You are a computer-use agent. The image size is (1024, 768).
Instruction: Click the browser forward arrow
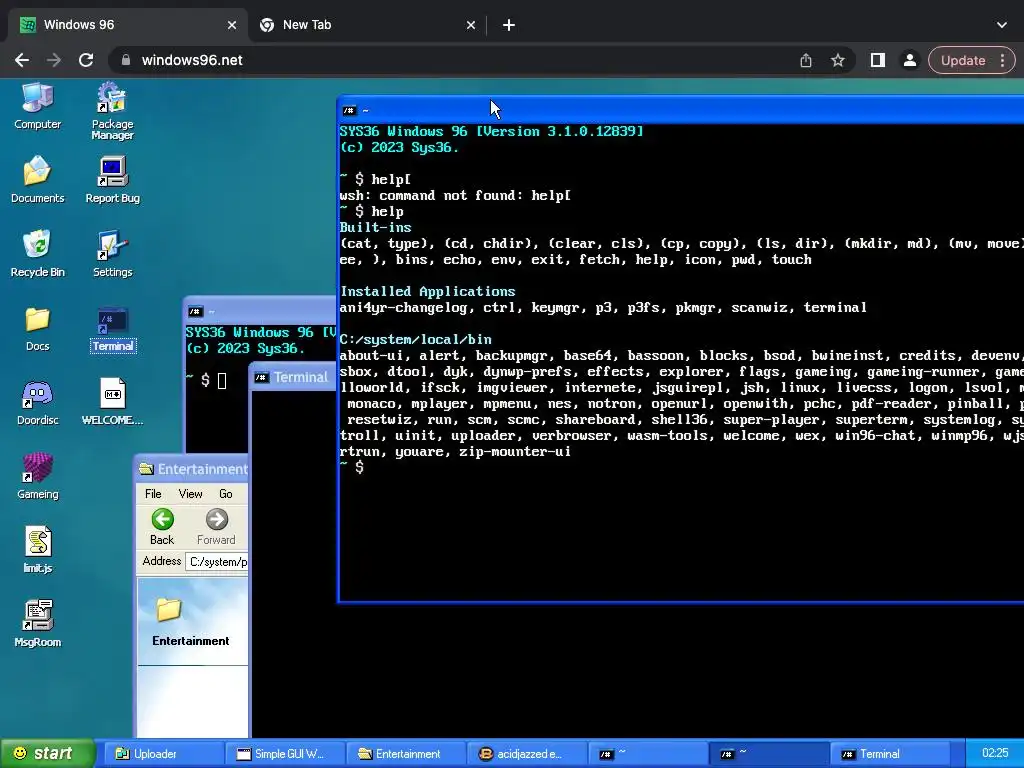pyautogui.click(x=54, y=60)
